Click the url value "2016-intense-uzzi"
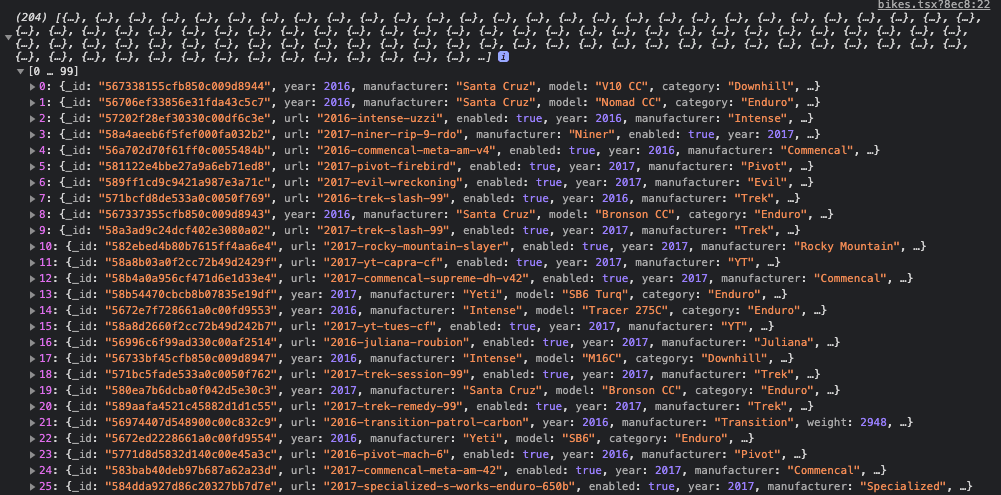The width and height of the screenshot is (1001, 495). (379, 118)
